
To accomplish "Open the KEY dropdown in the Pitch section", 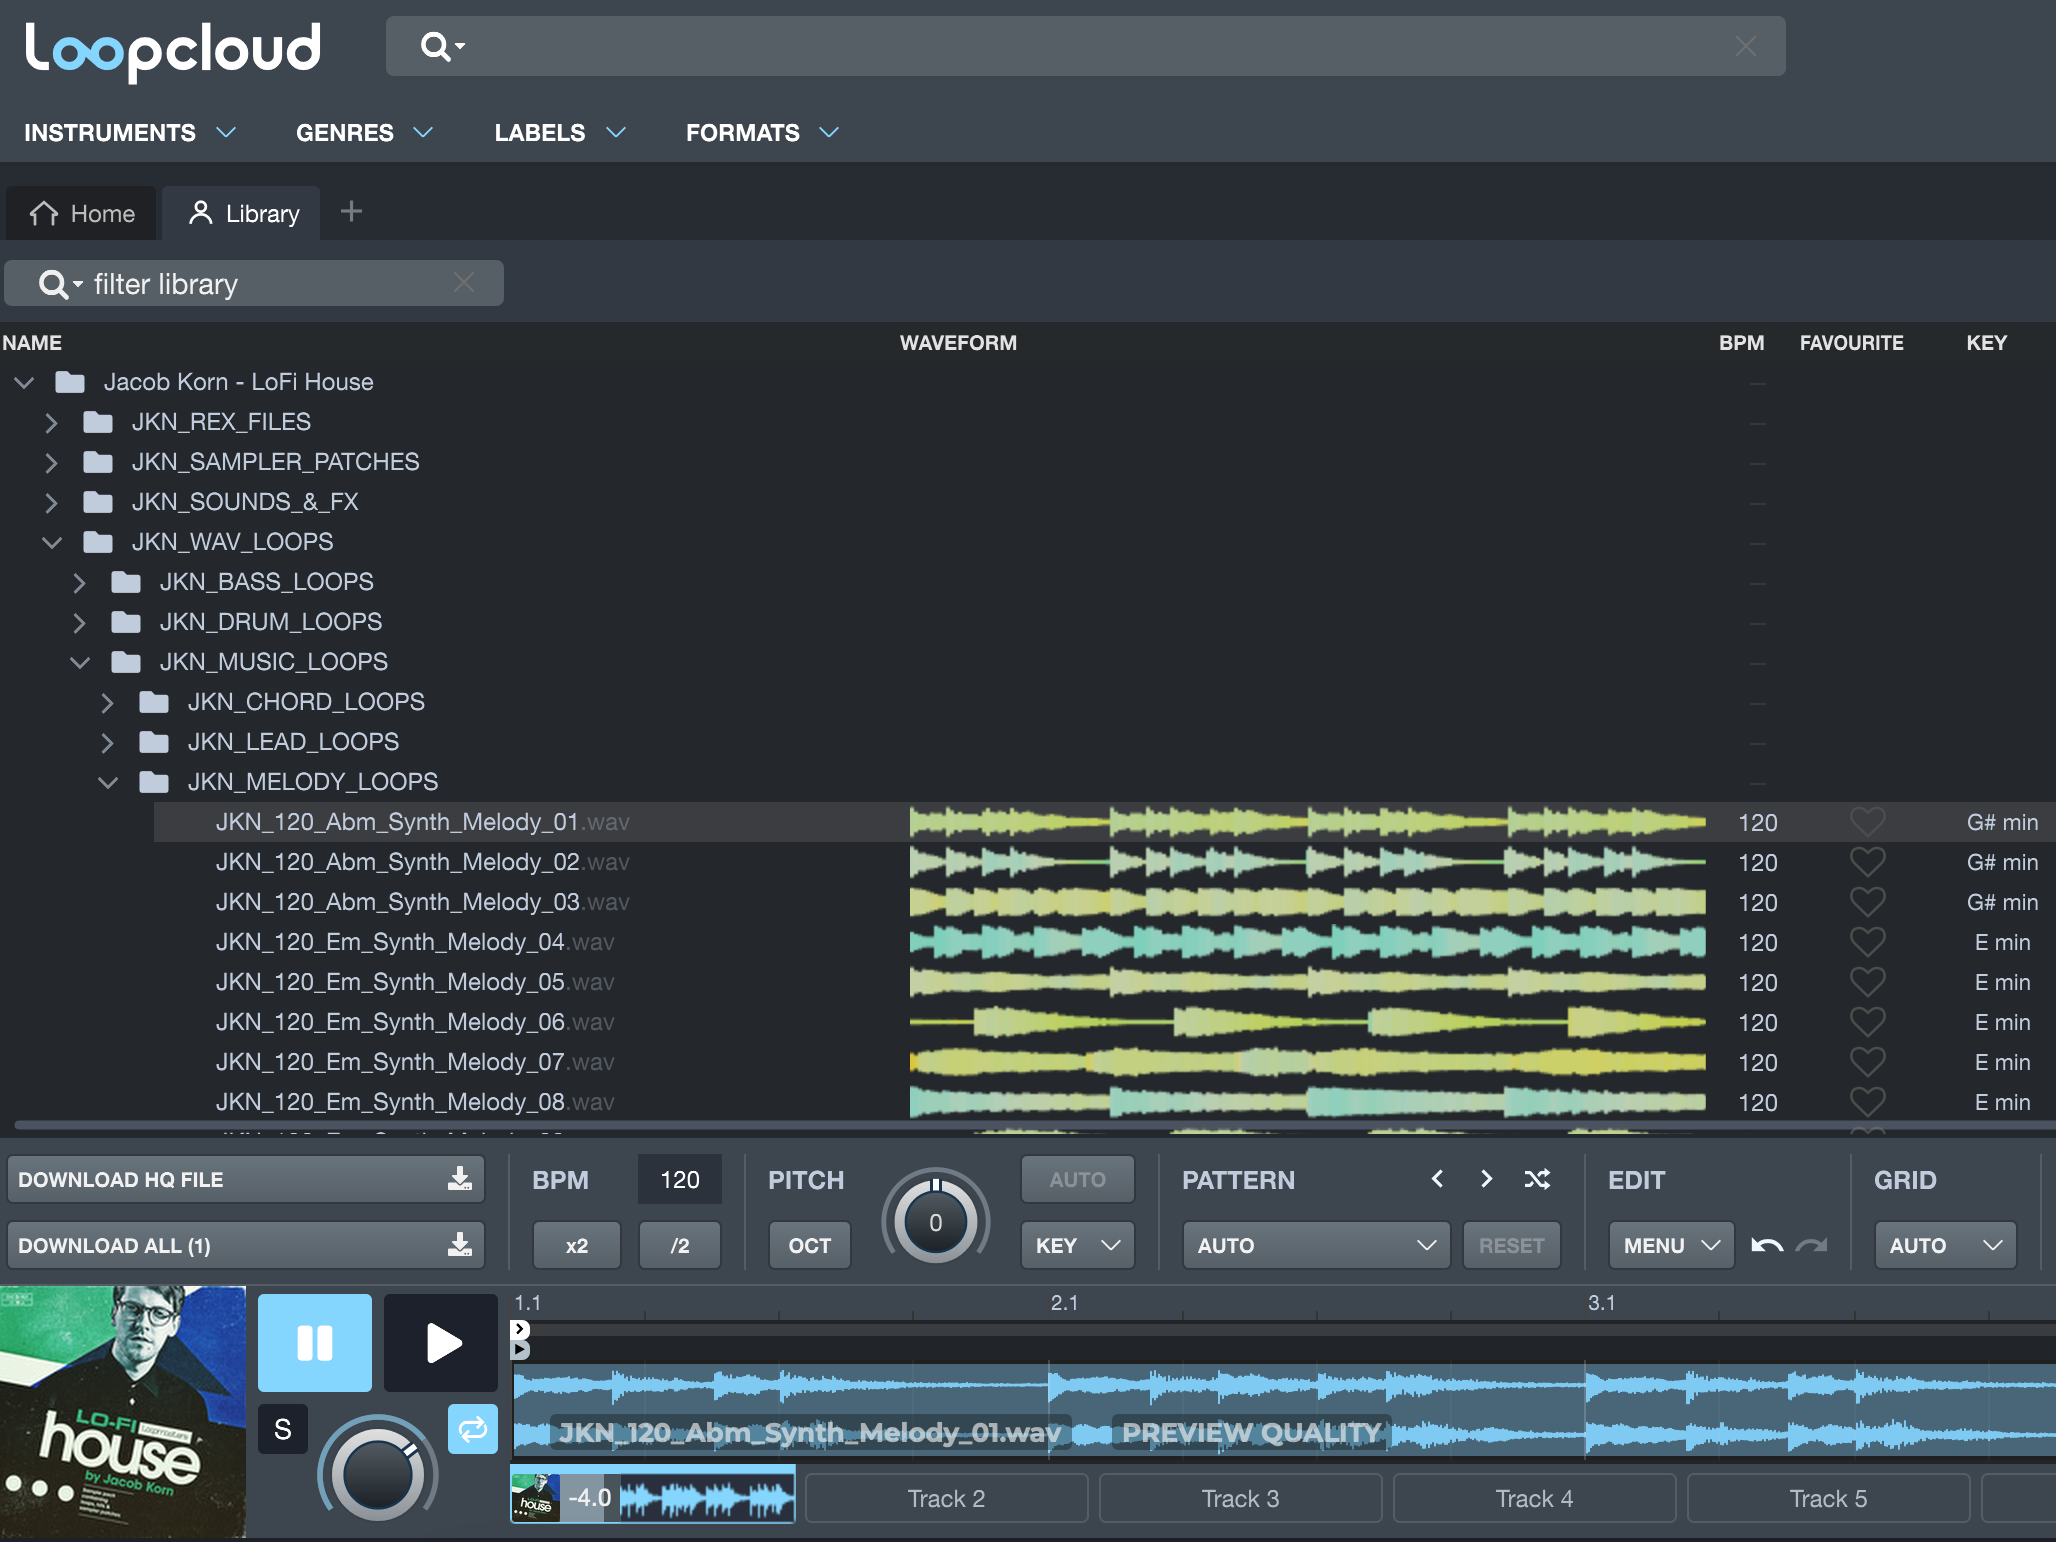I will pyautogui.click(x=1077, y=1245).
